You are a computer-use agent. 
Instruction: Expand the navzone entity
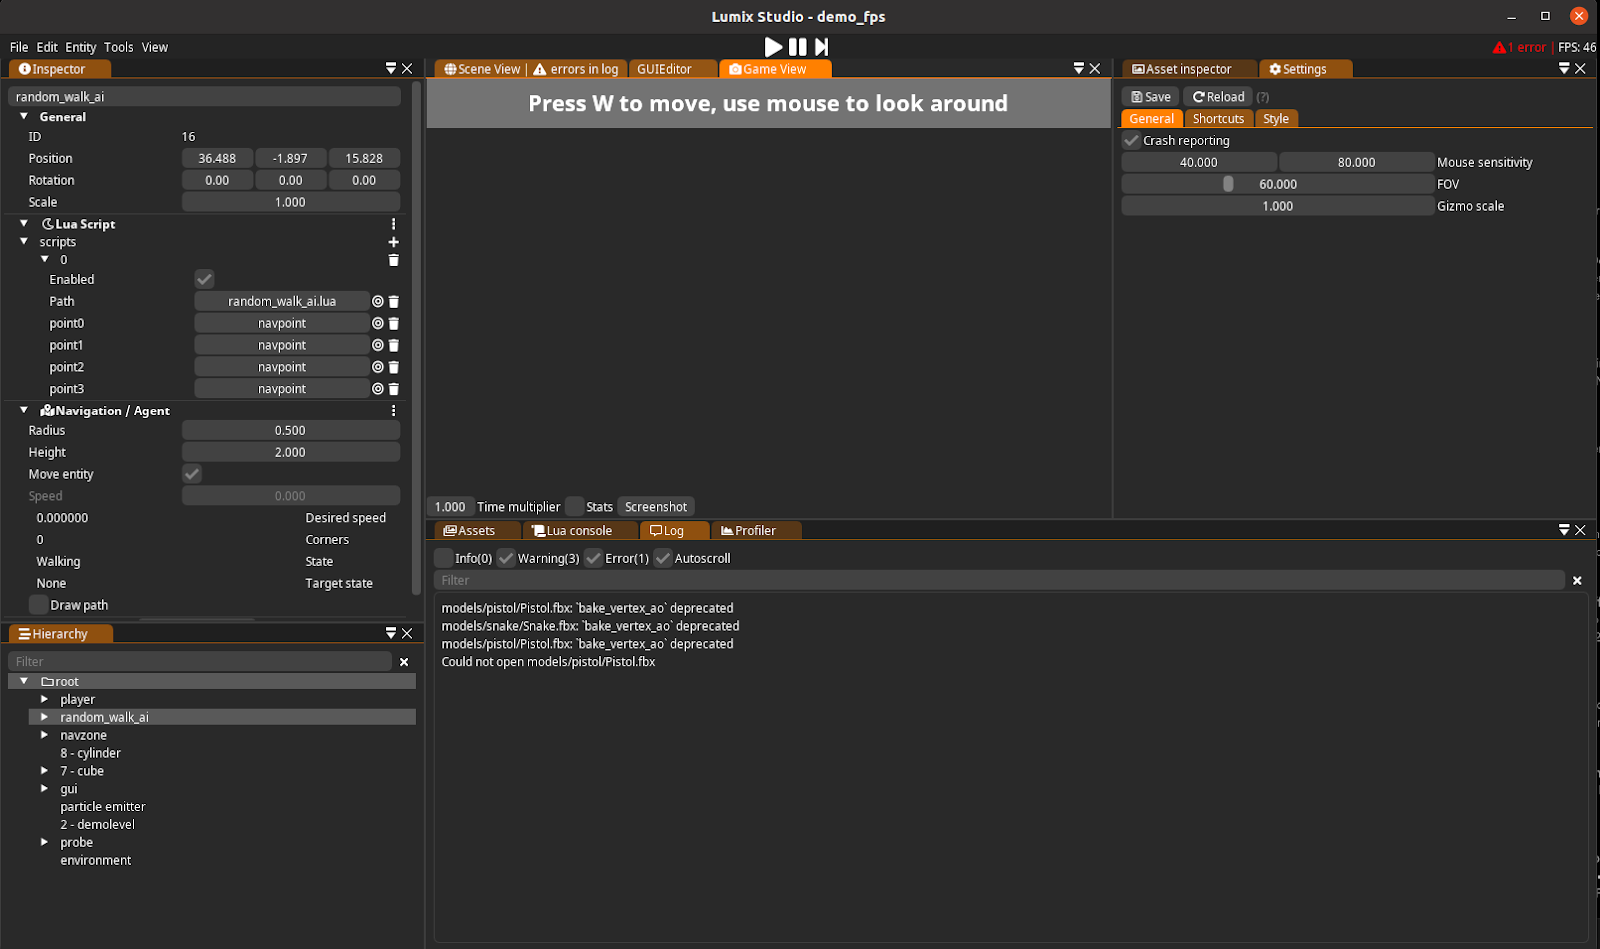pyautogui.click(x=44, y=735)
